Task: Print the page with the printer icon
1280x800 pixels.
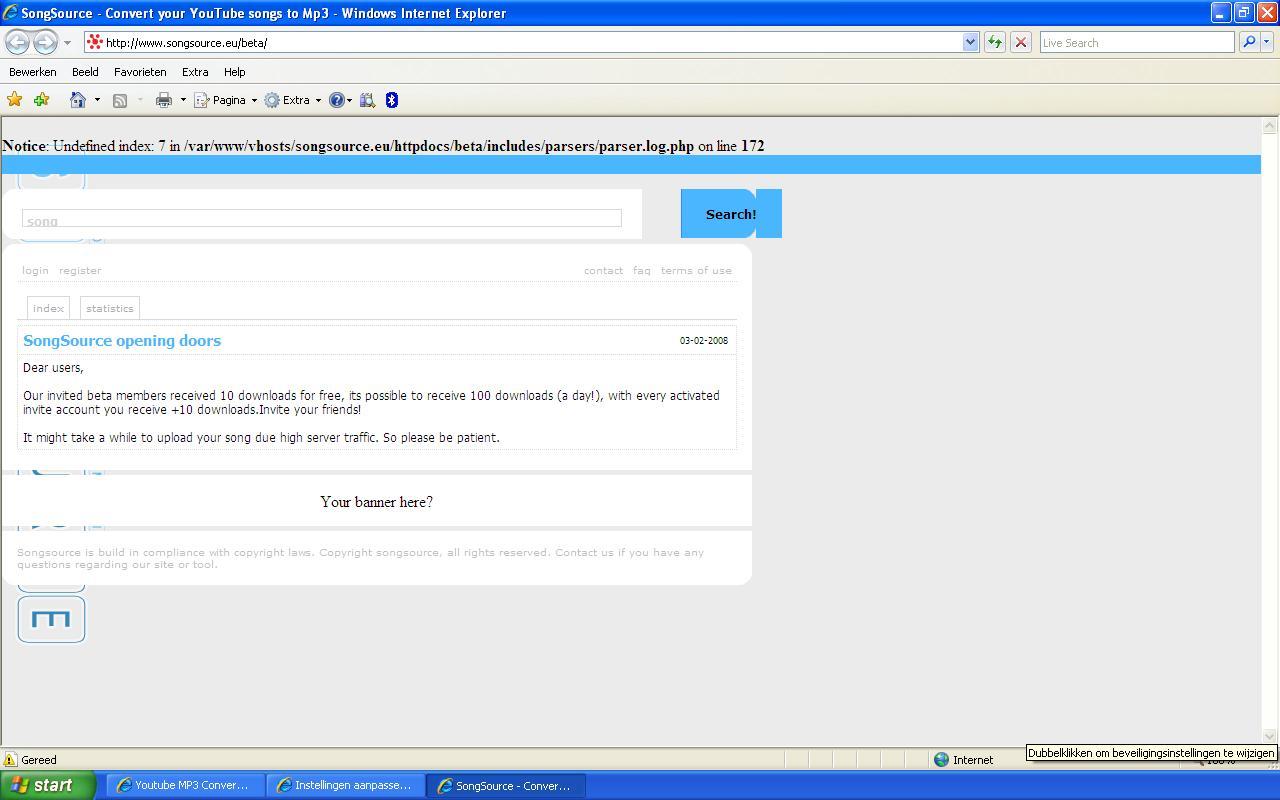Action: 164,100
